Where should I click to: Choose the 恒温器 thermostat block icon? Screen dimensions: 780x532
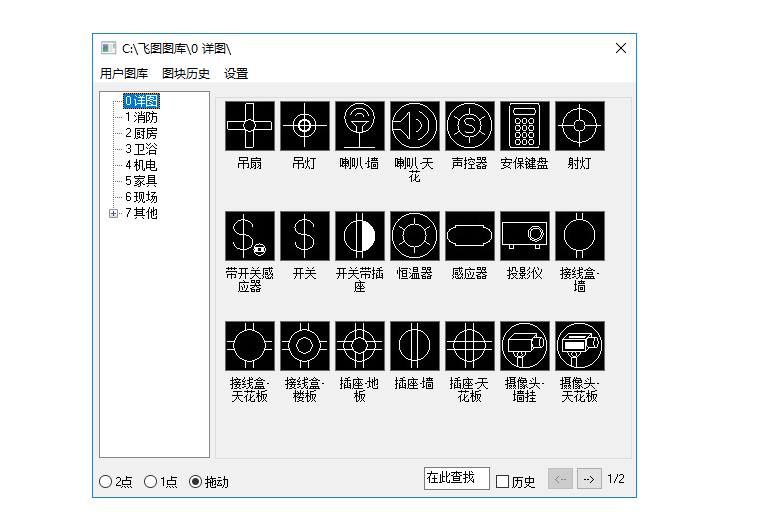click(415, 236)
